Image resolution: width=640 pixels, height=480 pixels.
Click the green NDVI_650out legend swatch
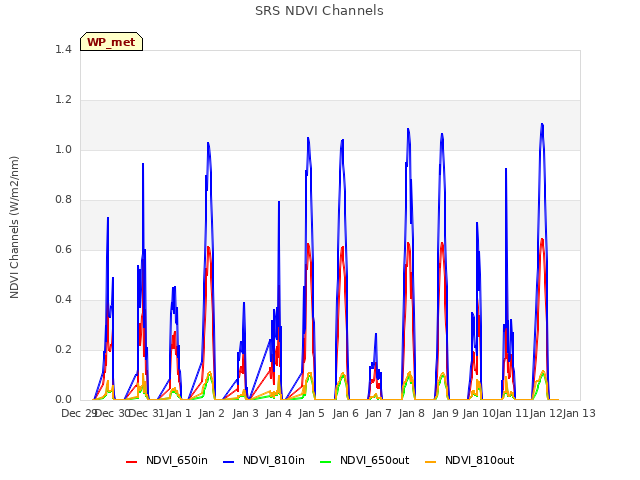tap(326, 462)
